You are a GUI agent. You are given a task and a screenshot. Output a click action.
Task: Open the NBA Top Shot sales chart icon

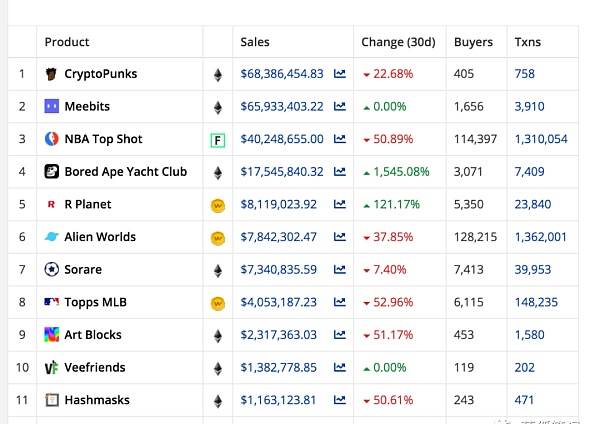[339, 139]
